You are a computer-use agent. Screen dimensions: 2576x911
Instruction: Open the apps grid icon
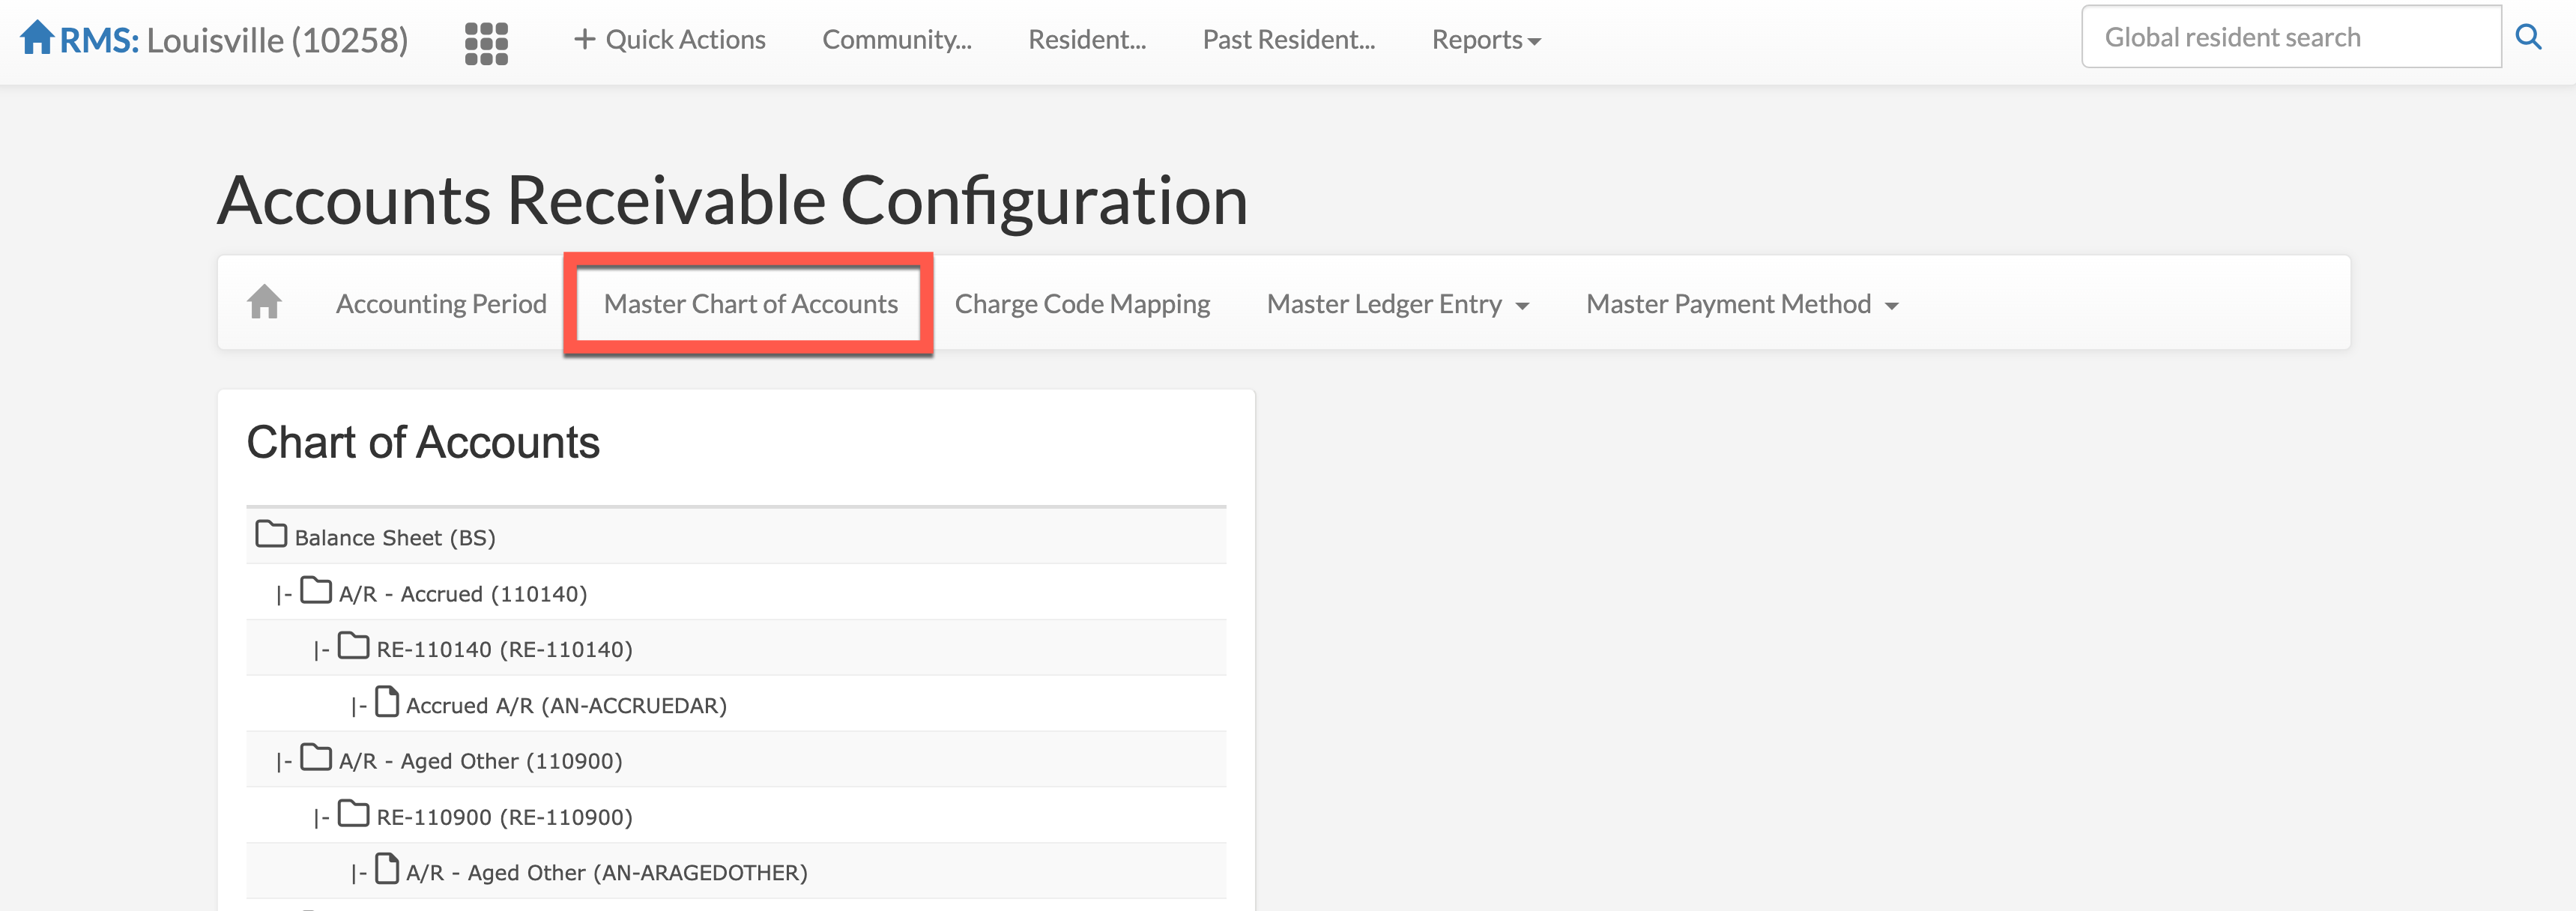click(486, 43)
